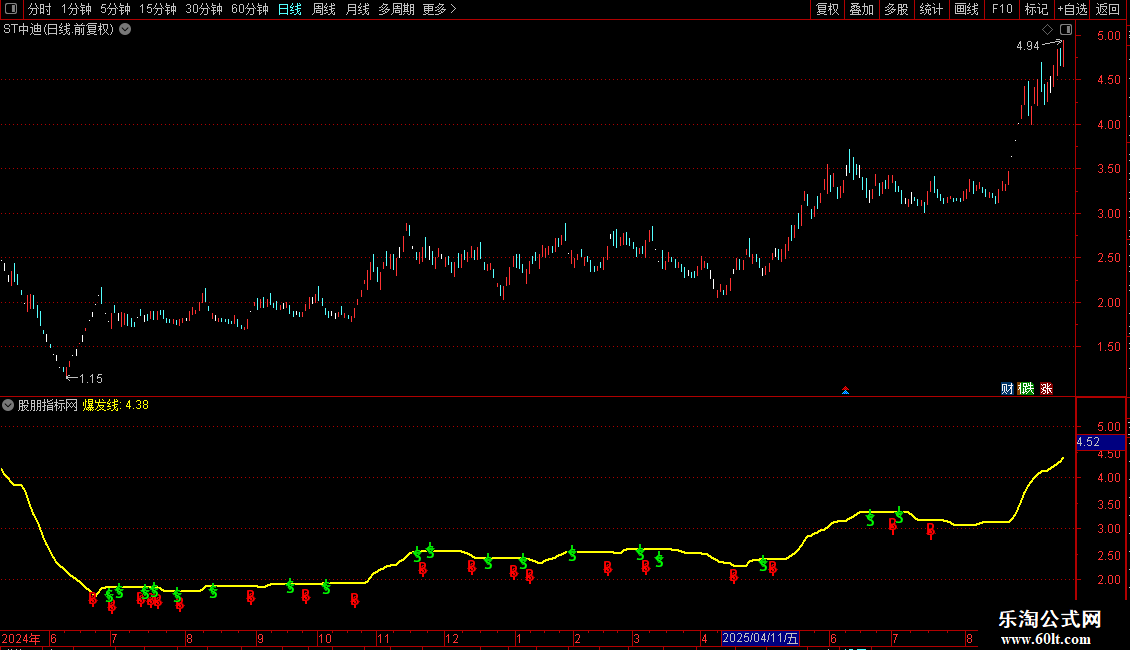Viewport: 1130px width, 650px height.
Task: Open 统计 statistics
Action: pos(931,9)
